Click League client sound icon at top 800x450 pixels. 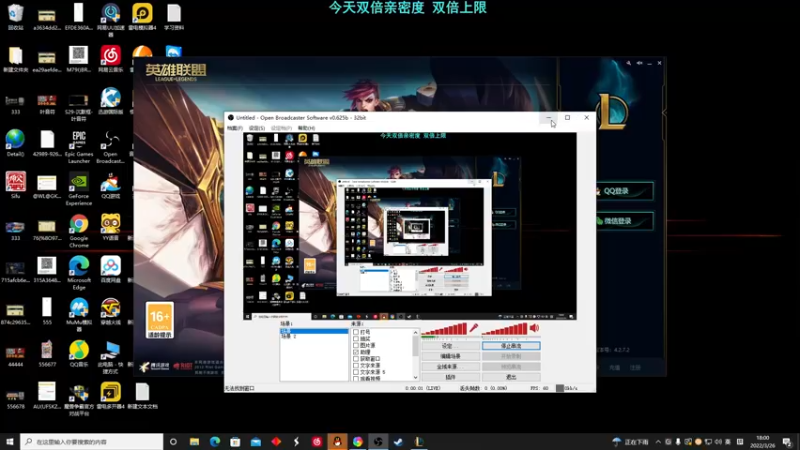[x=639, y=63]
